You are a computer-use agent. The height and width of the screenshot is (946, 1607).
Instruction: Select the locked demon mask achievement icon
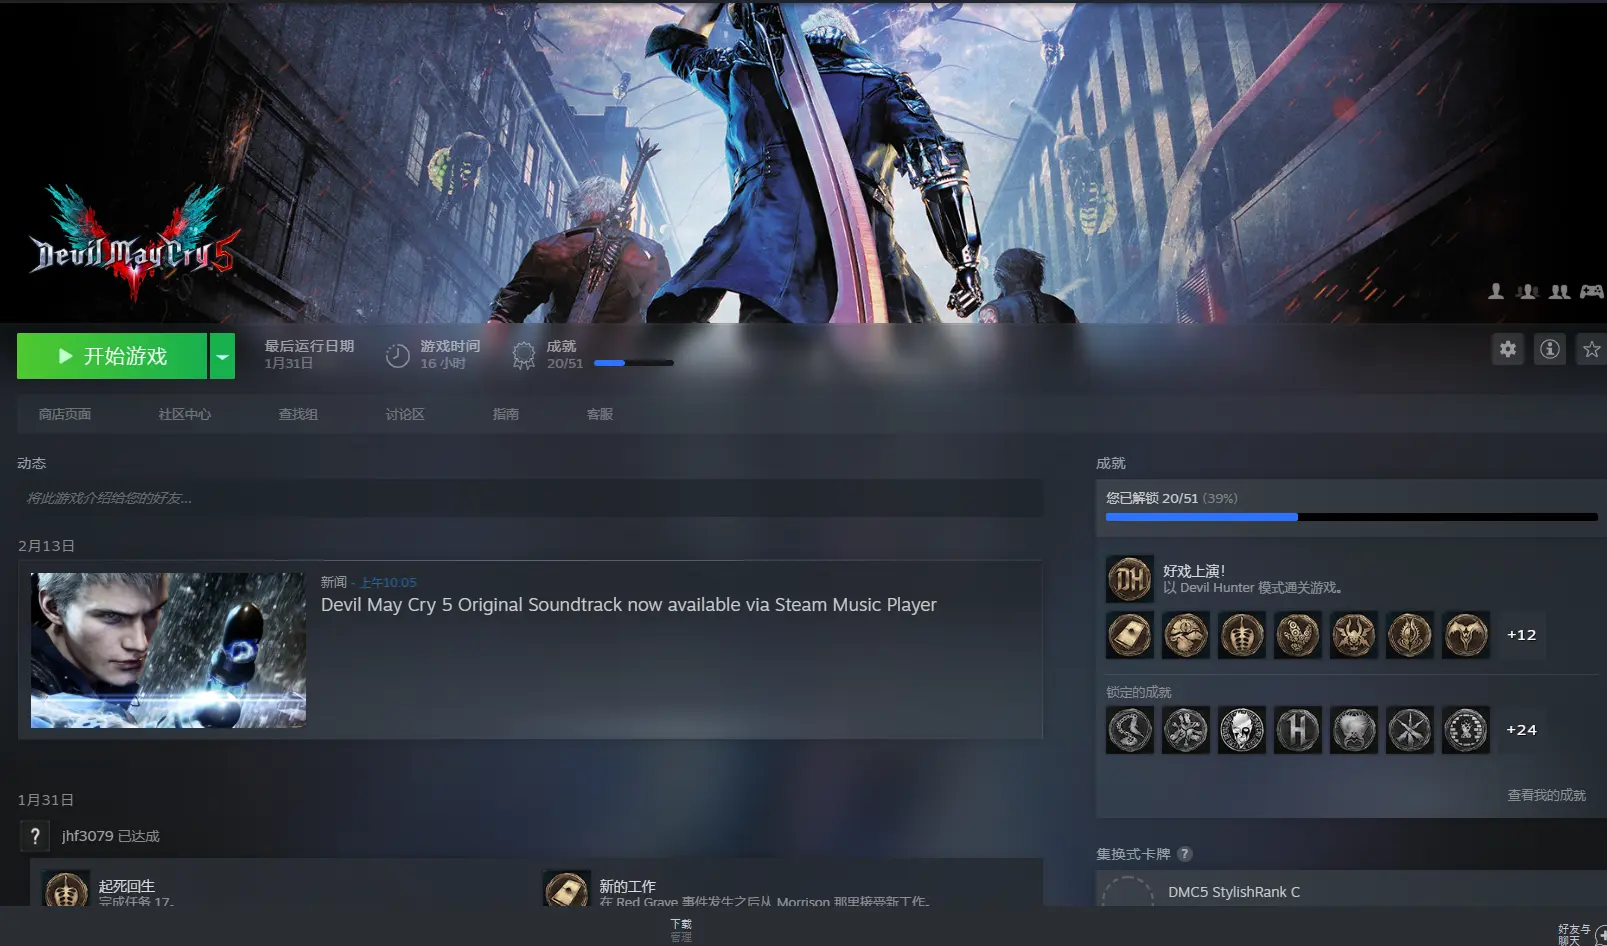(x=1354, y=730)
